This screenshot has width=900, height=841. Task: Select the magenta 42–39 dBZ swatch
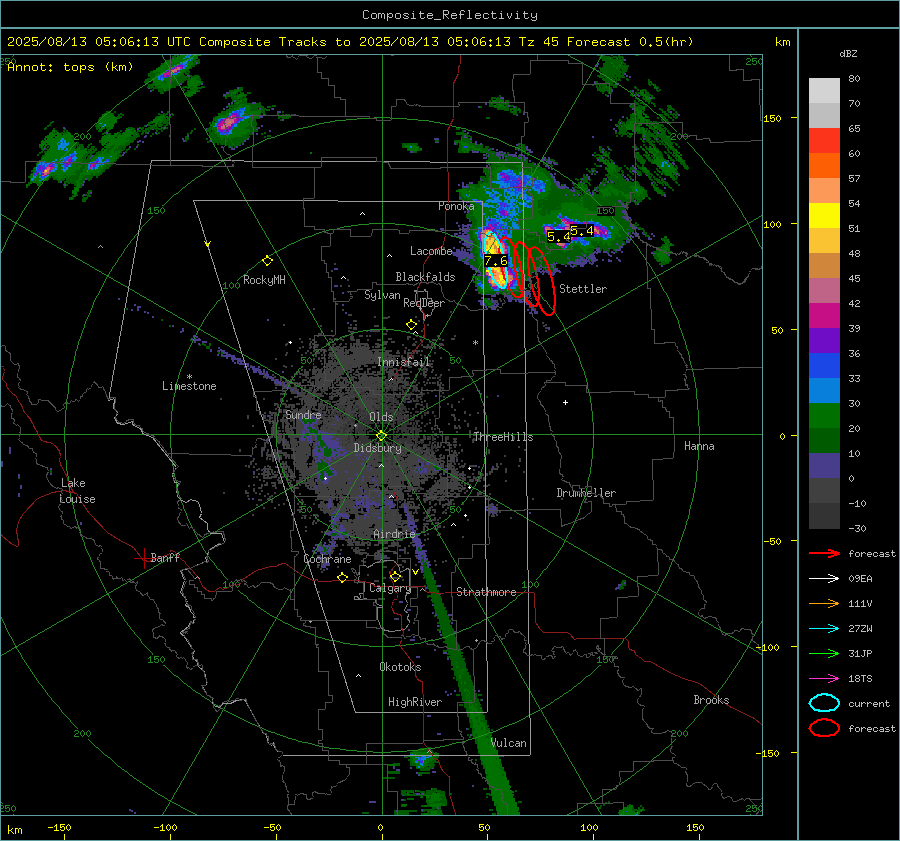click(x=824, y=316)
